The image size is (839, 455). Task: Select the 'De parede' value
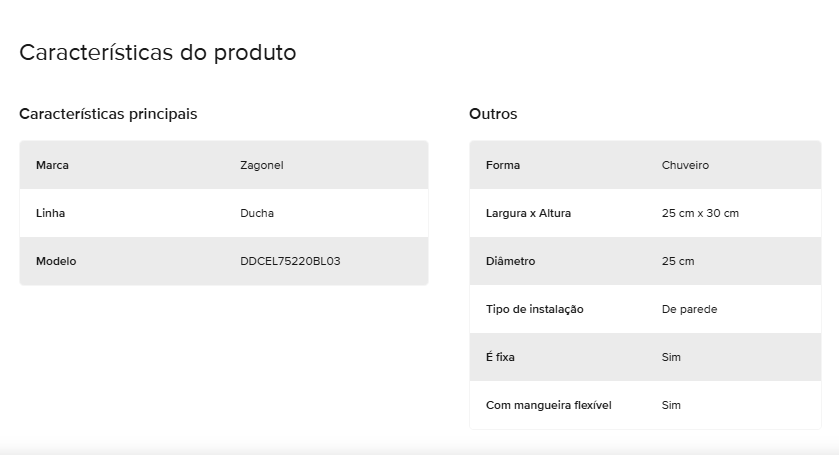[690, 309]
